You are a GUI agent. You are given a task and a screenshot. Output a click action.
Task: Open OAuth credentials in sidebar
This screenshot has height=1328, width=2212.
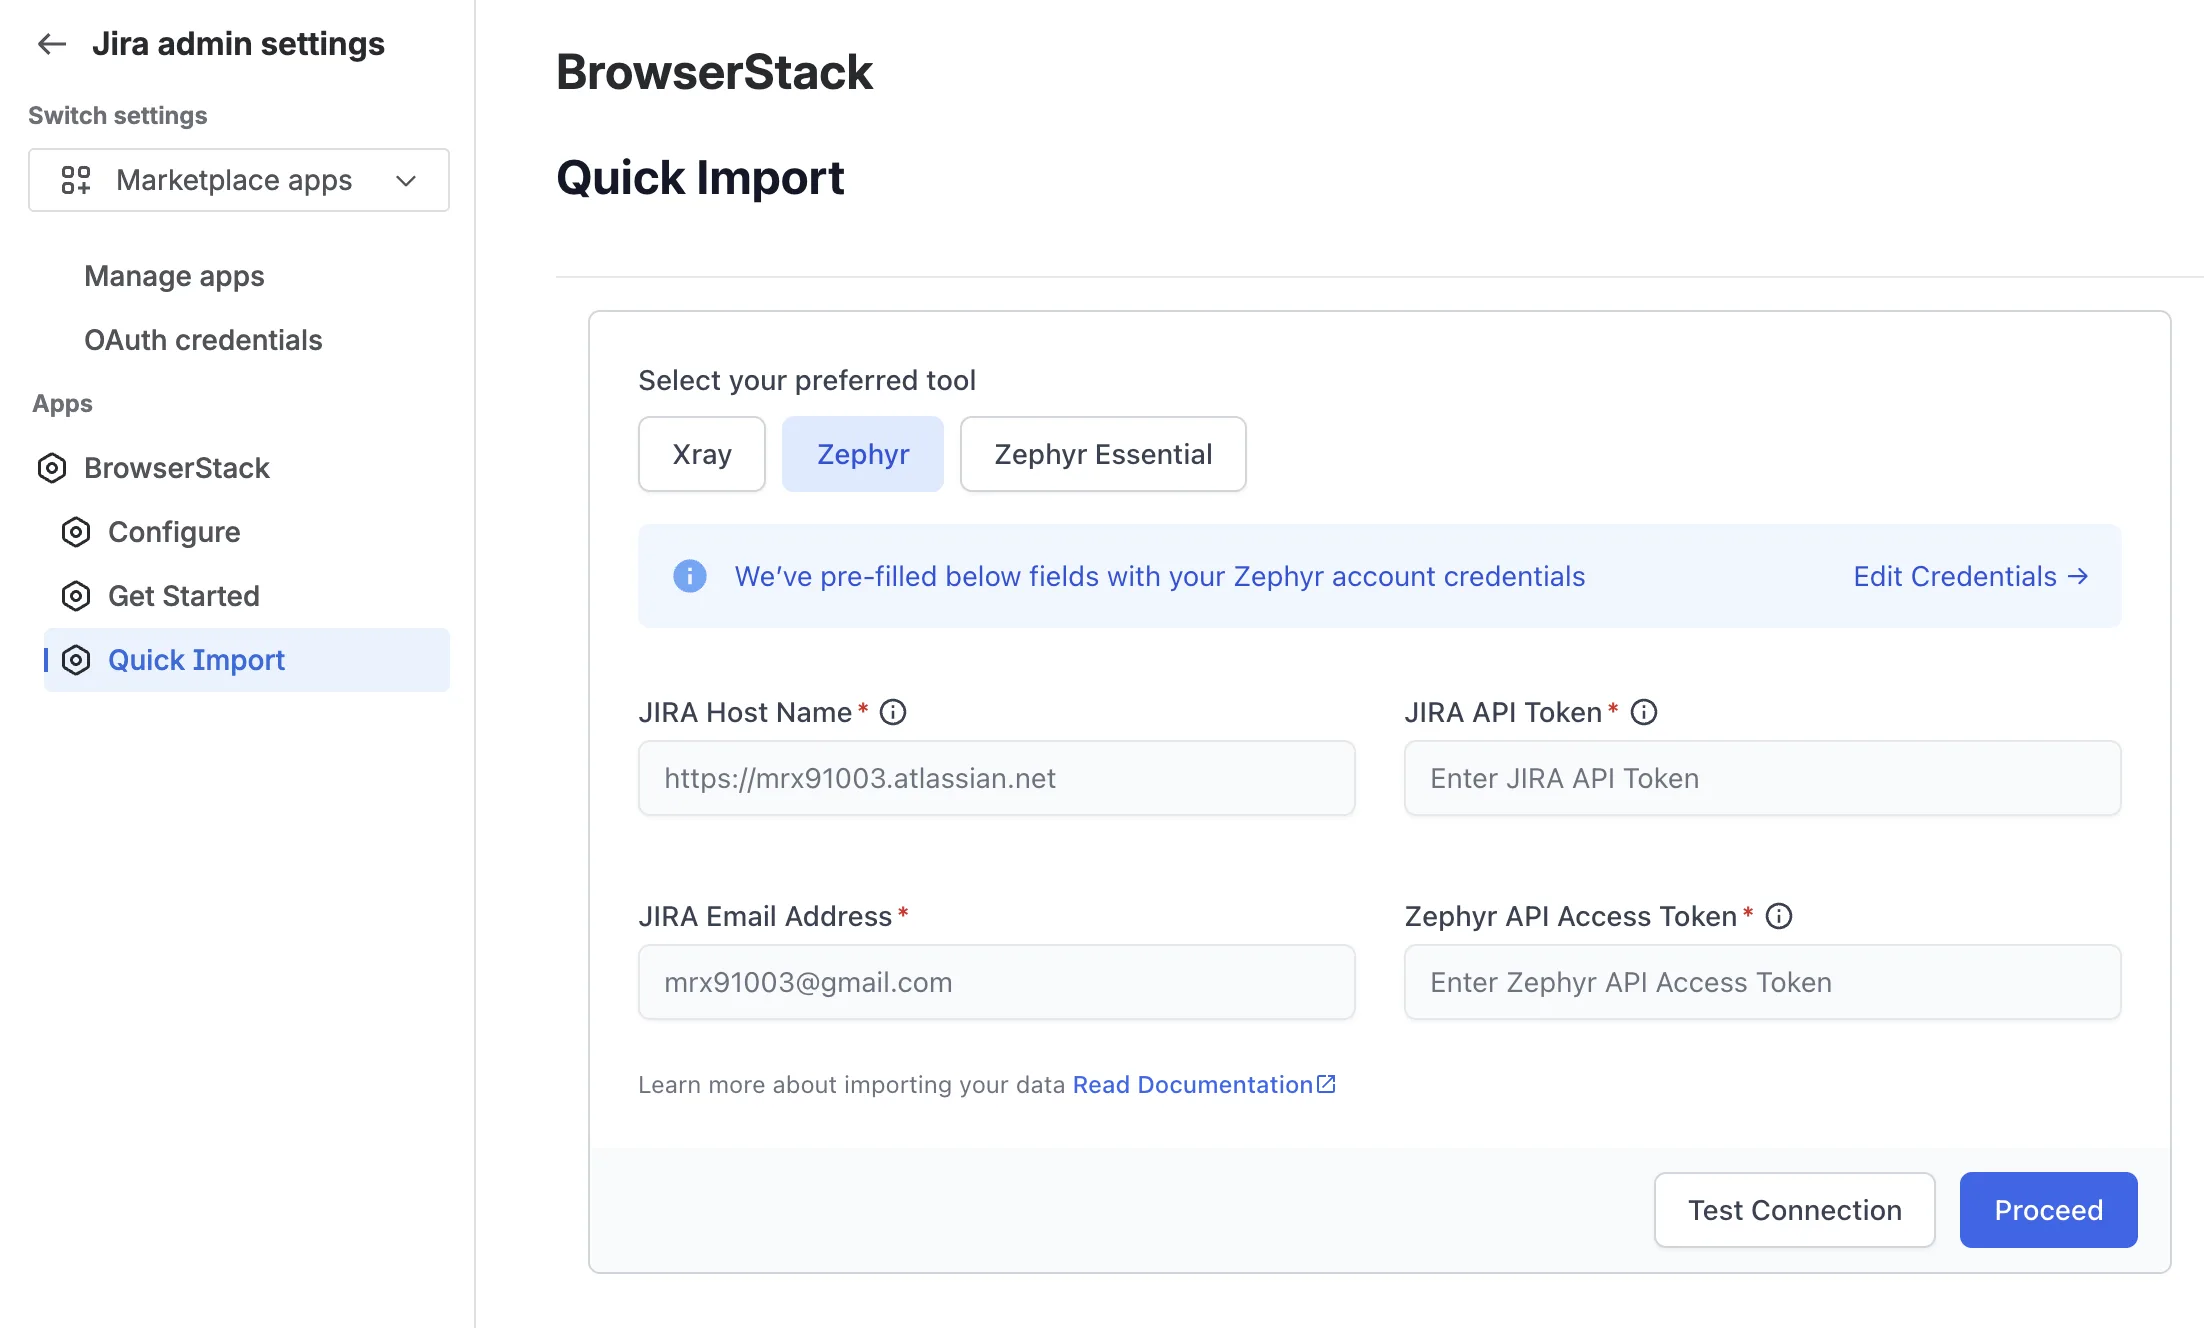click(x=203, y=340)
